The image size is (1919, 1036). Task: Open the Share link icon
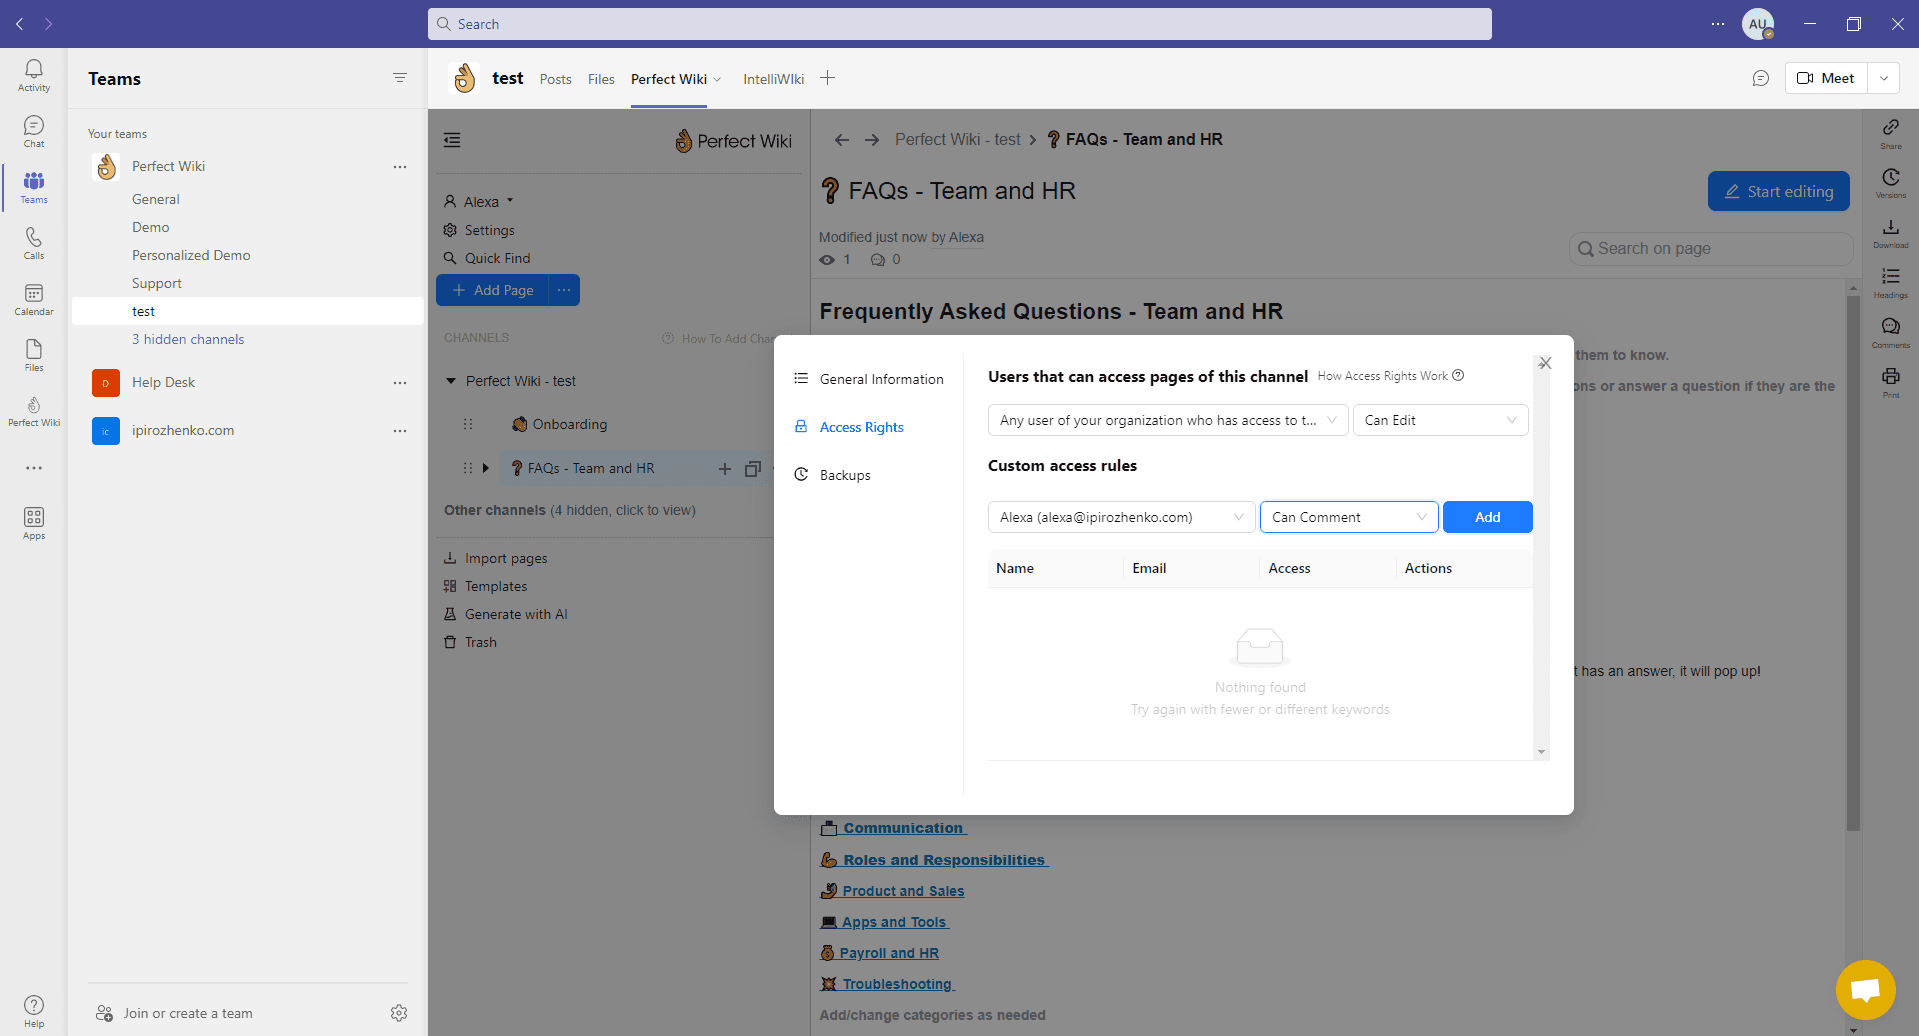pyautogui.click(x=1891, y=133)
